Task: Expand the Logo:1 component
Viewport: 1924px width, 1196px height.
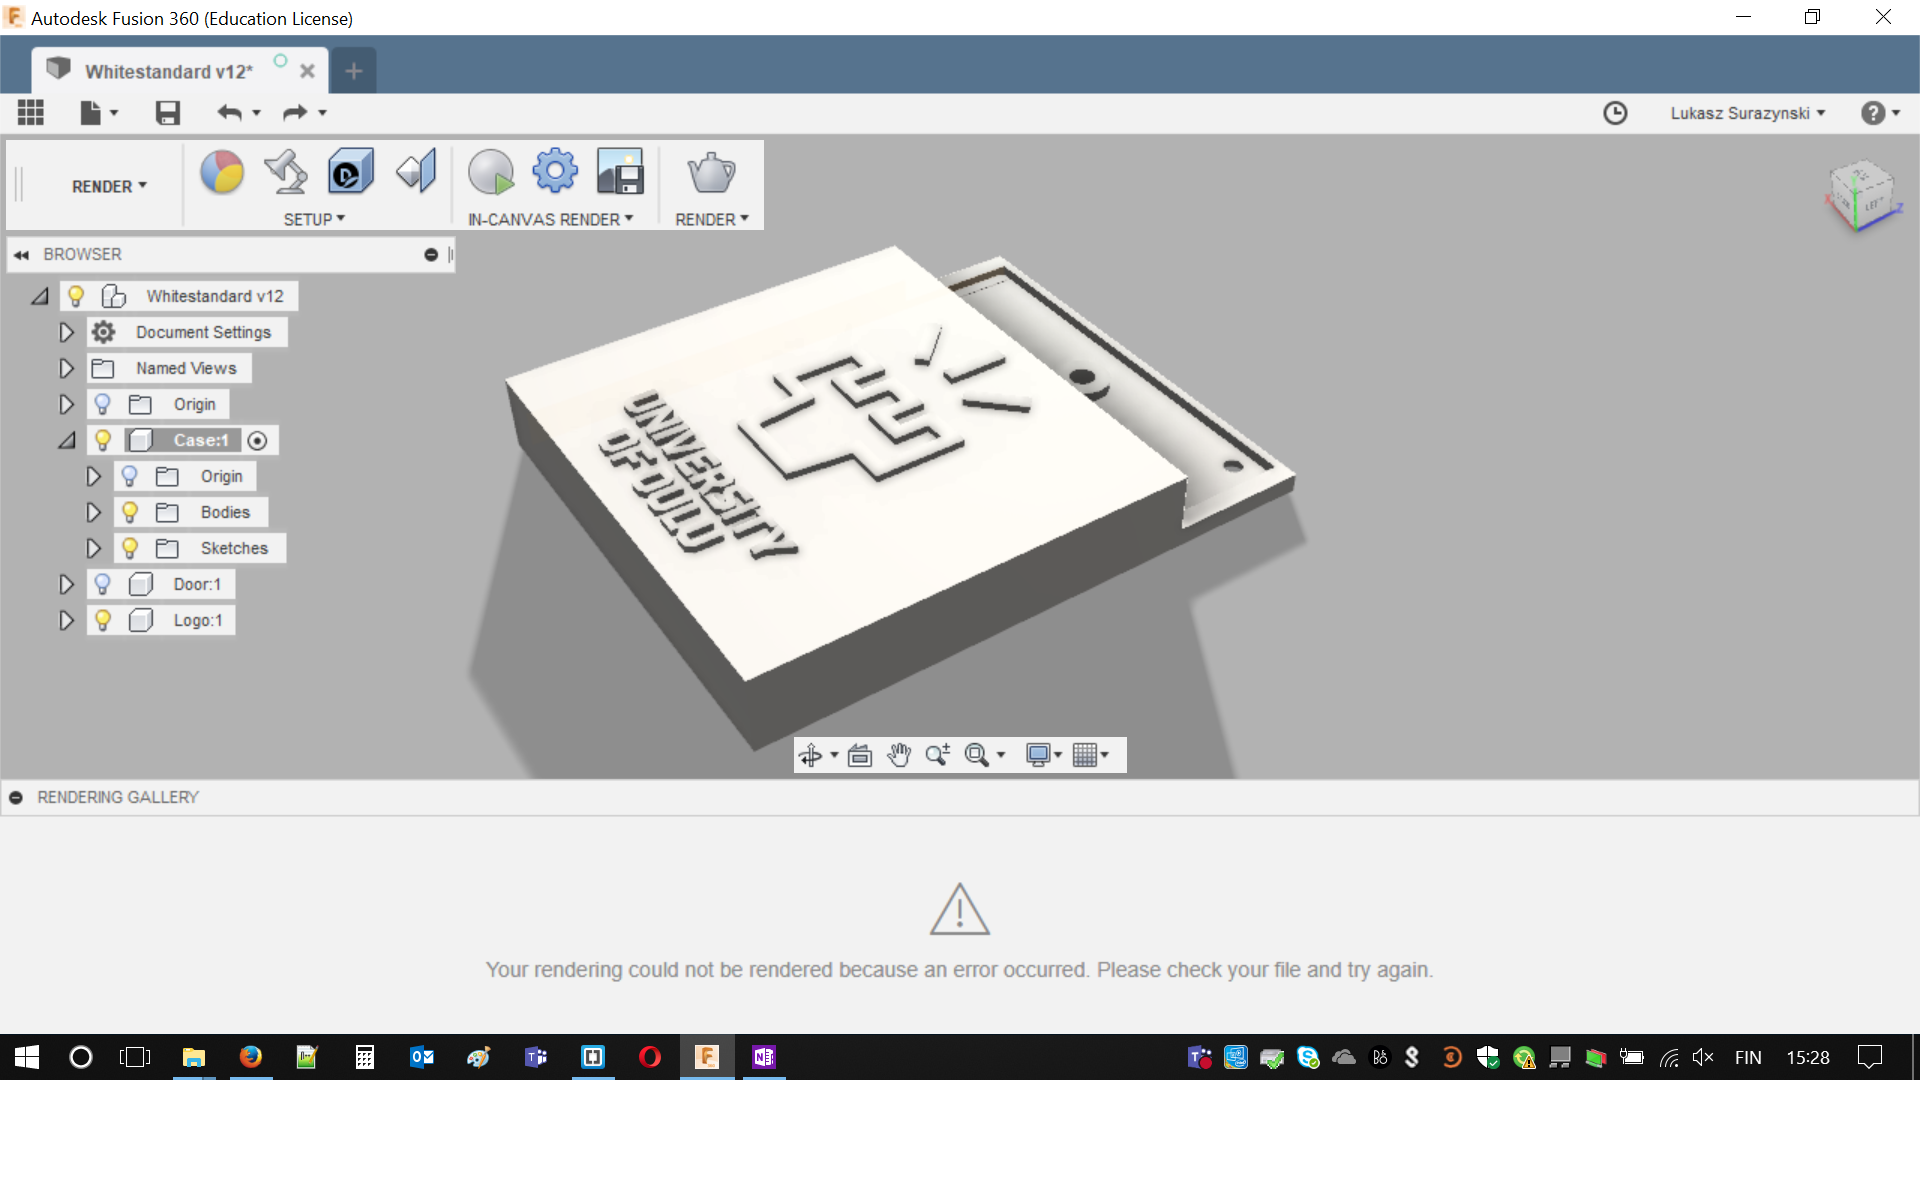Action: (x=66, y=620)
